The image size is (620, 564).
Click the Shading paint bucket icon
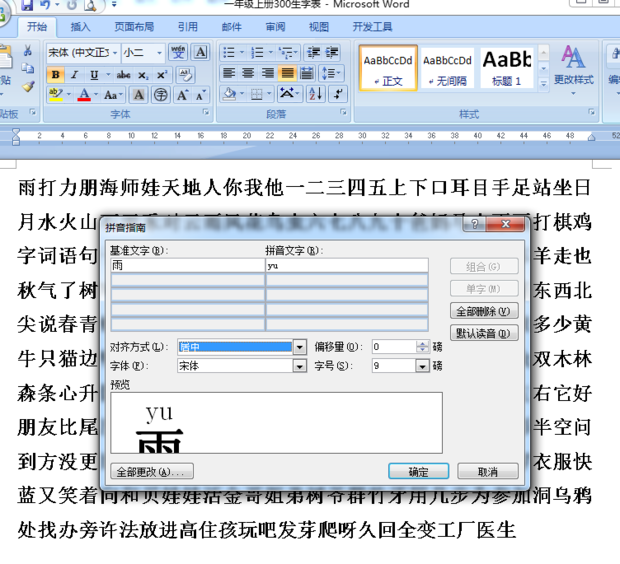pos(229,94)
